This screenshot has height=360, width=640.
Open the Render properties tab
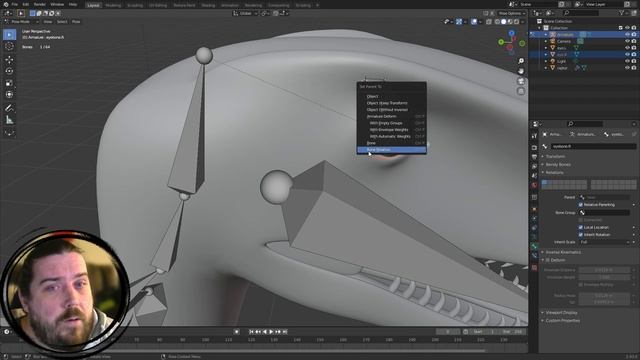click(534, 147)
